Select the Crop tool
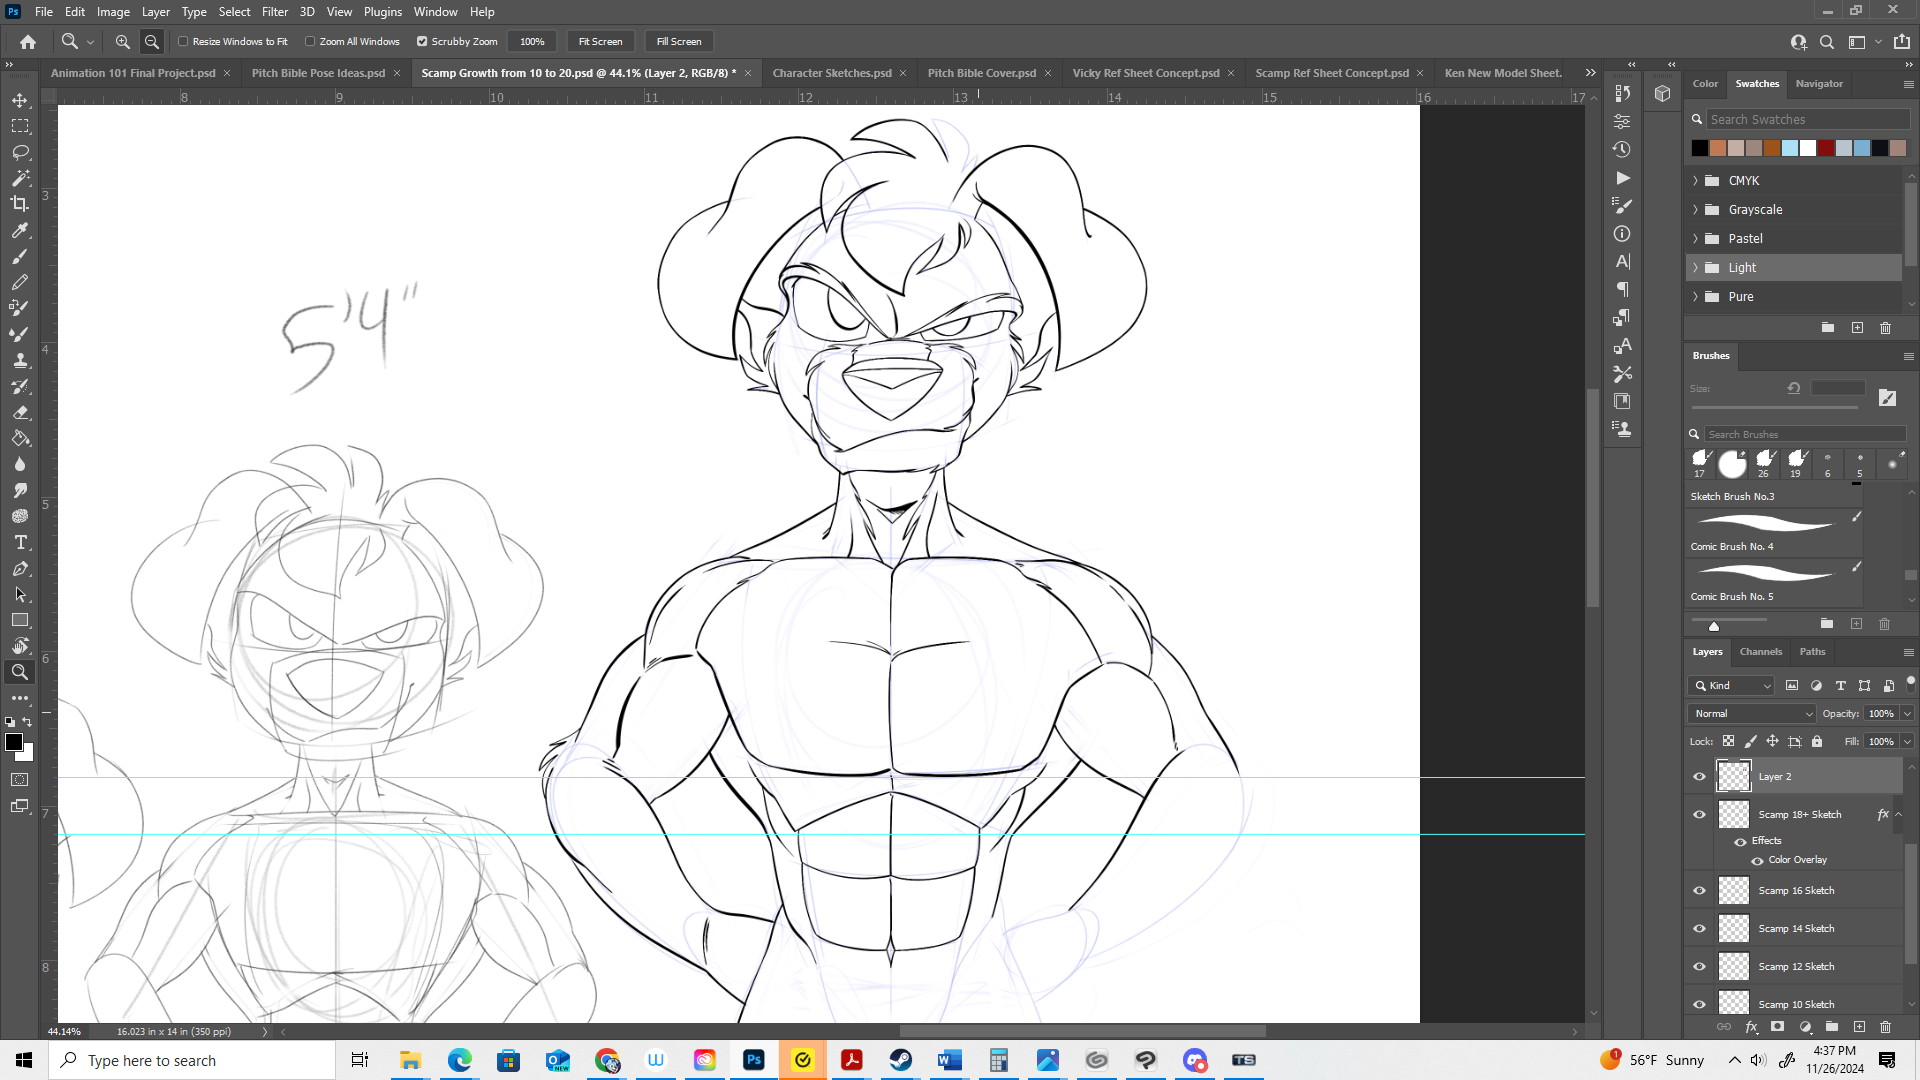This screenshot has width=1920, height=1080. click(x=20, y=204)
